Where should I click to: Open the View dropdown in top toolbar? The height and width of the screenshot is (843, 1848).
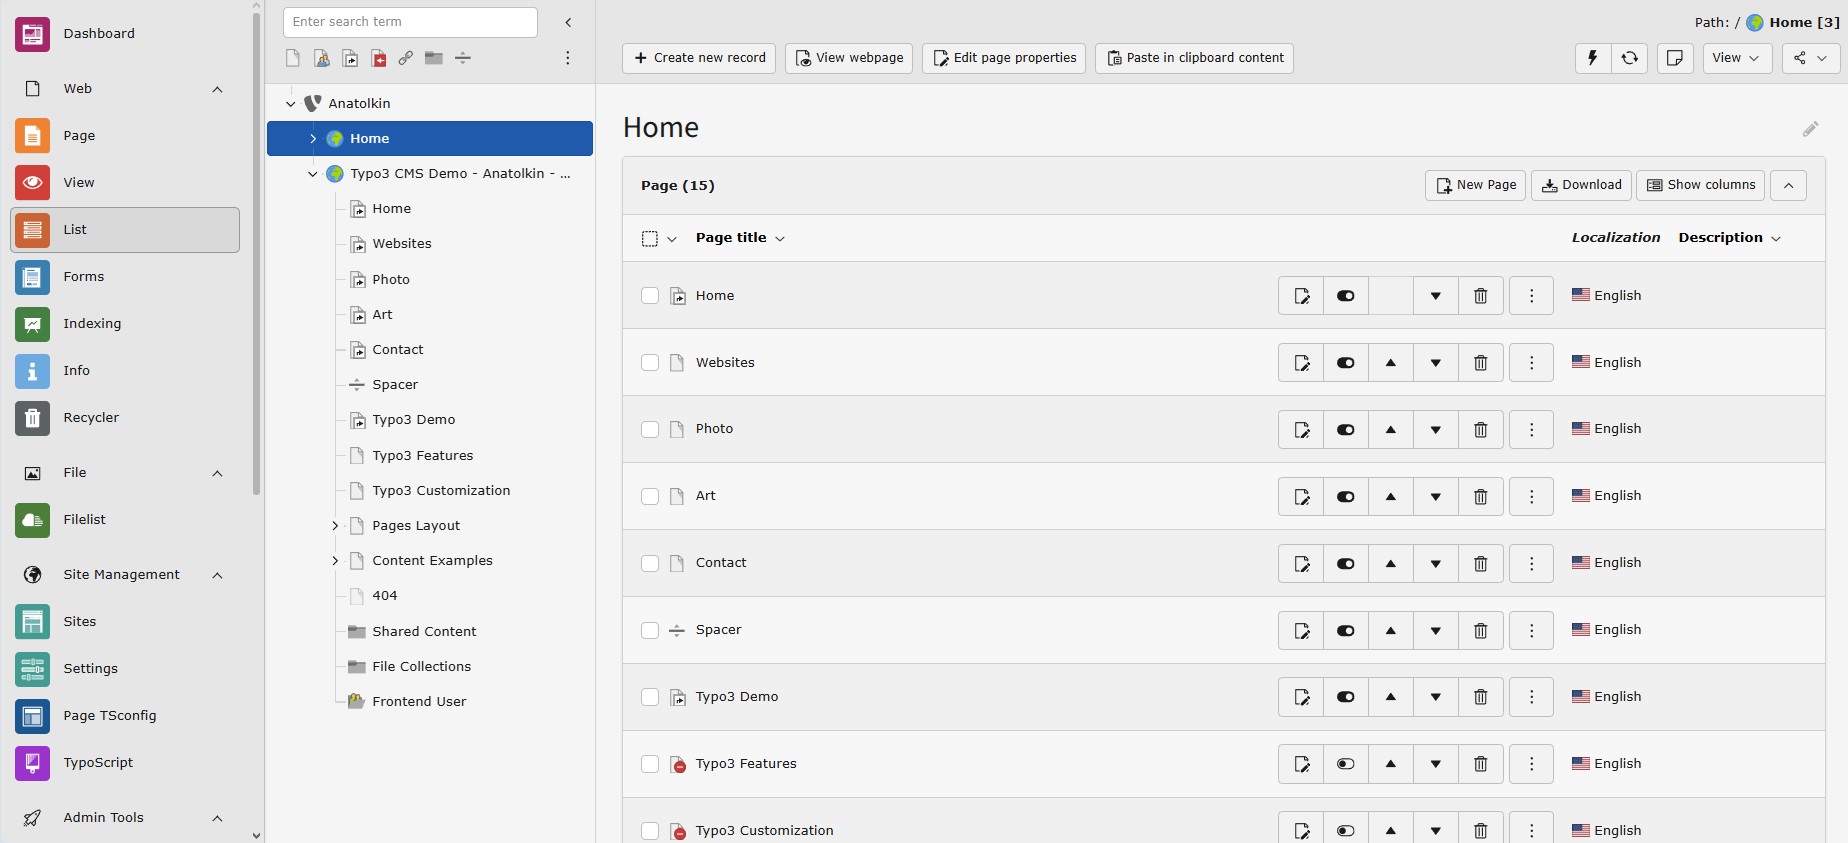1735,58
